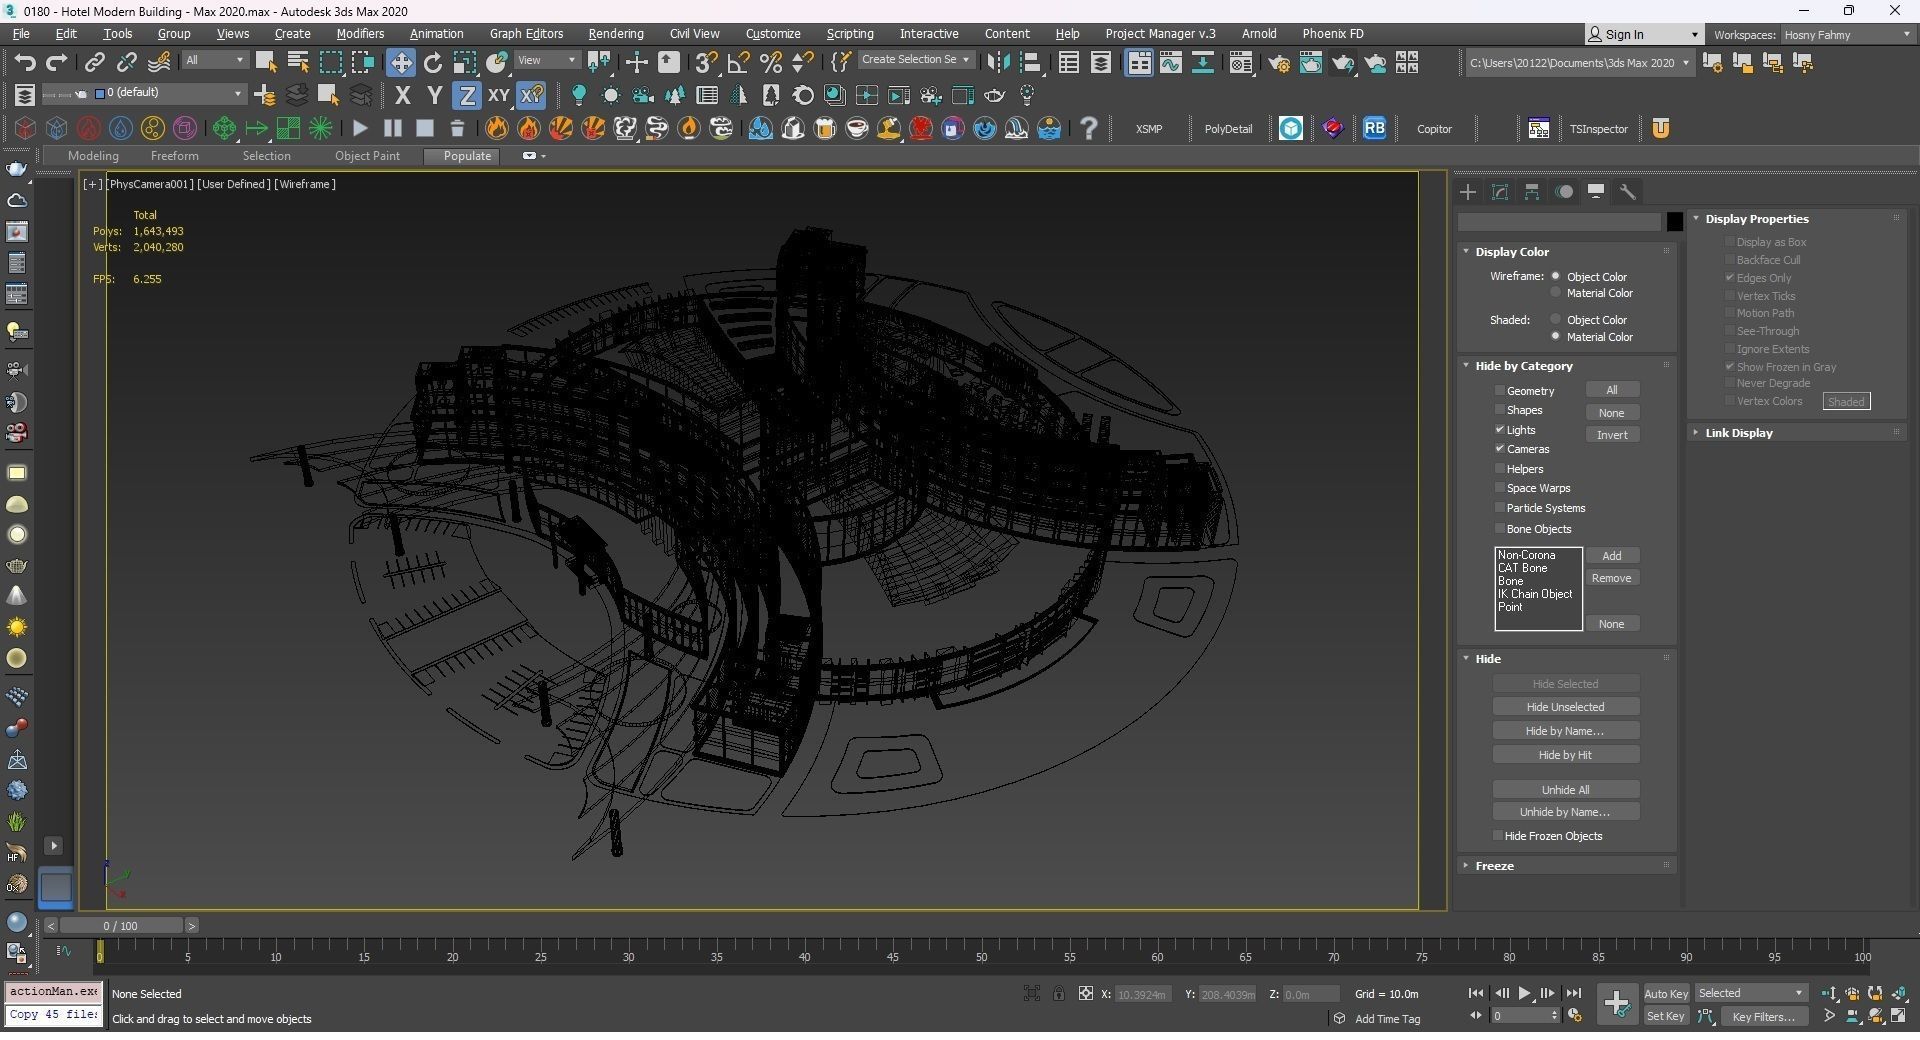The image size is (1920, 1040).
Task: Click the Link selection chain icon
Action: point(94,62)
